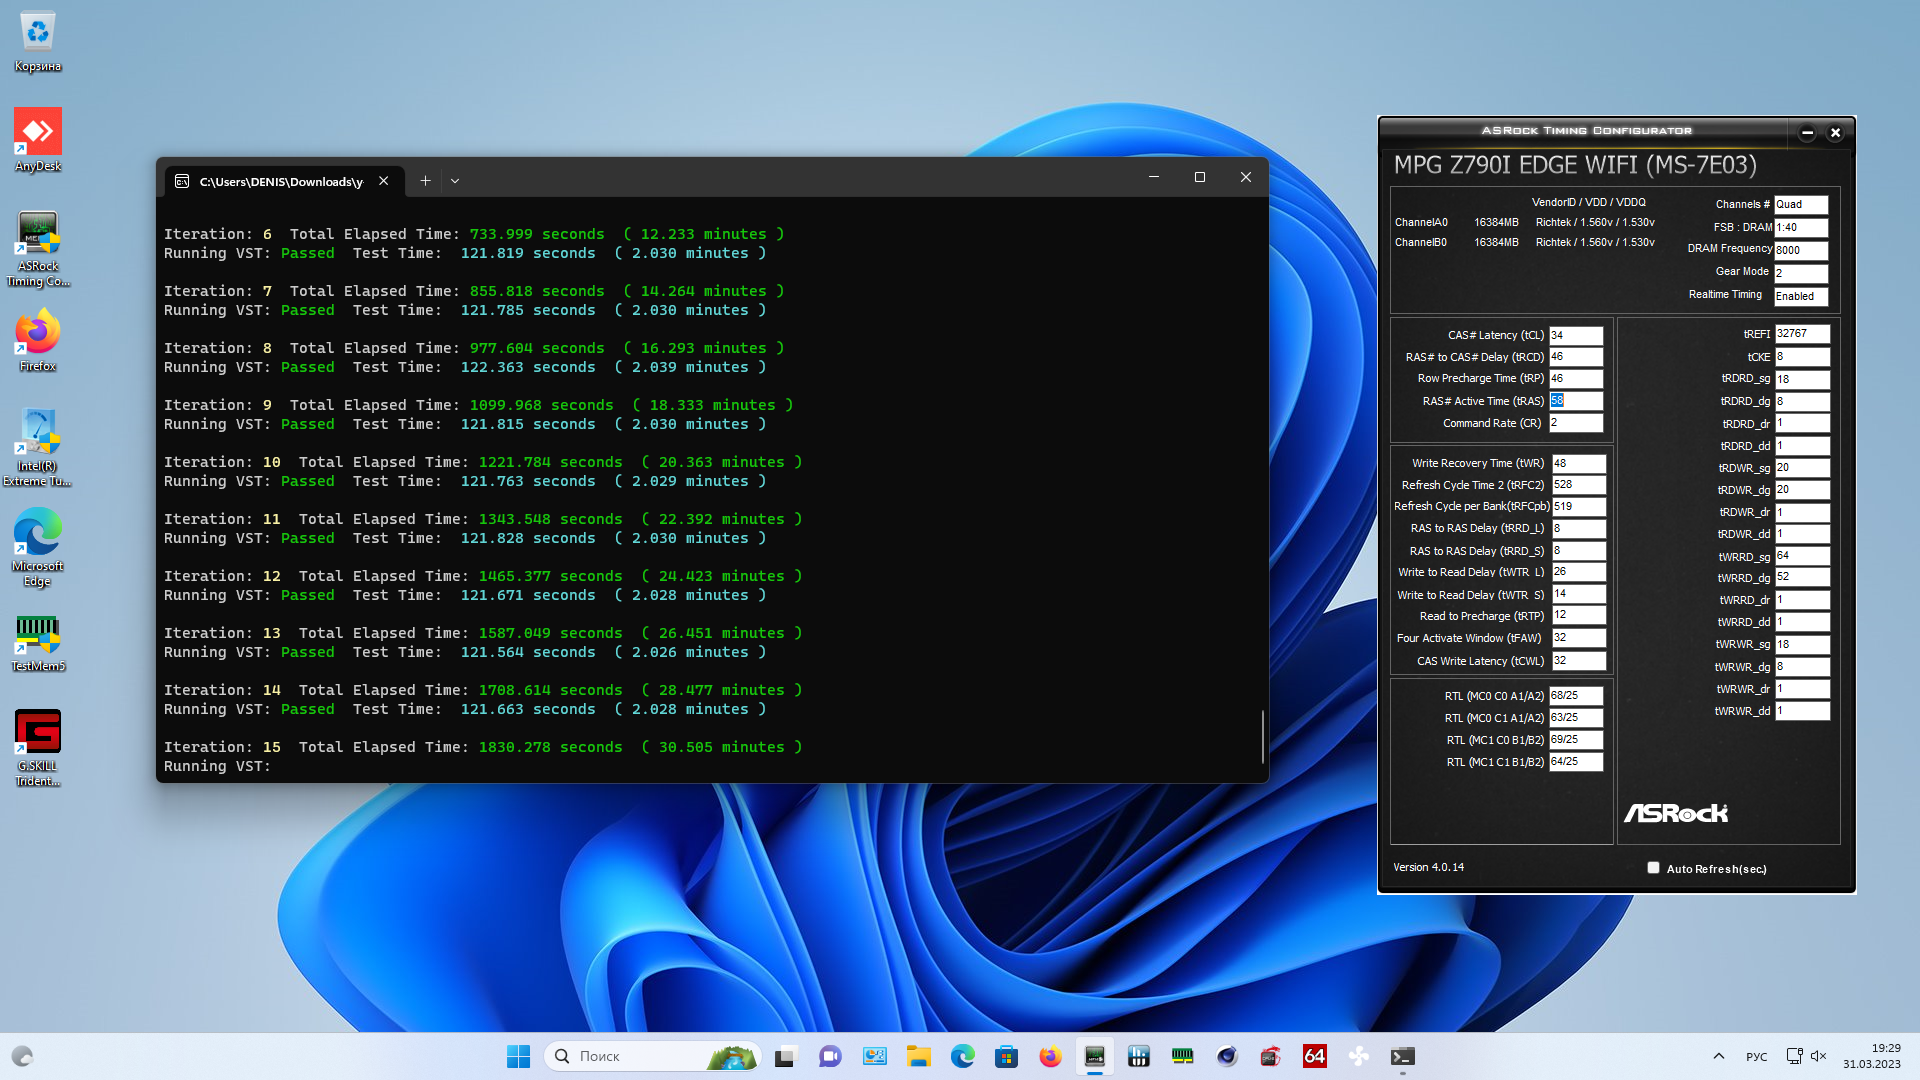1920x1080 pixels.
Task: Close the Downloads terminal tab
Action: pos(384,181)
